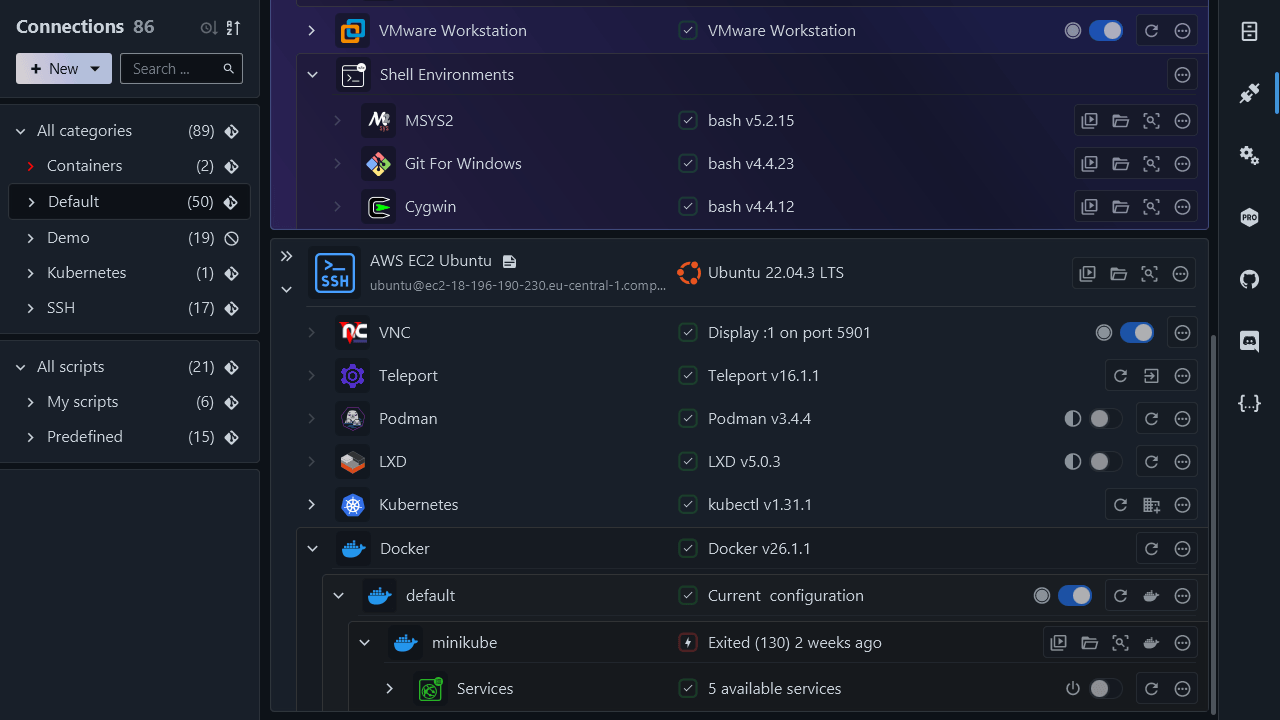1280x720 pixels.
Task: Open more options for Teleport
Action: coord(1182,376)
